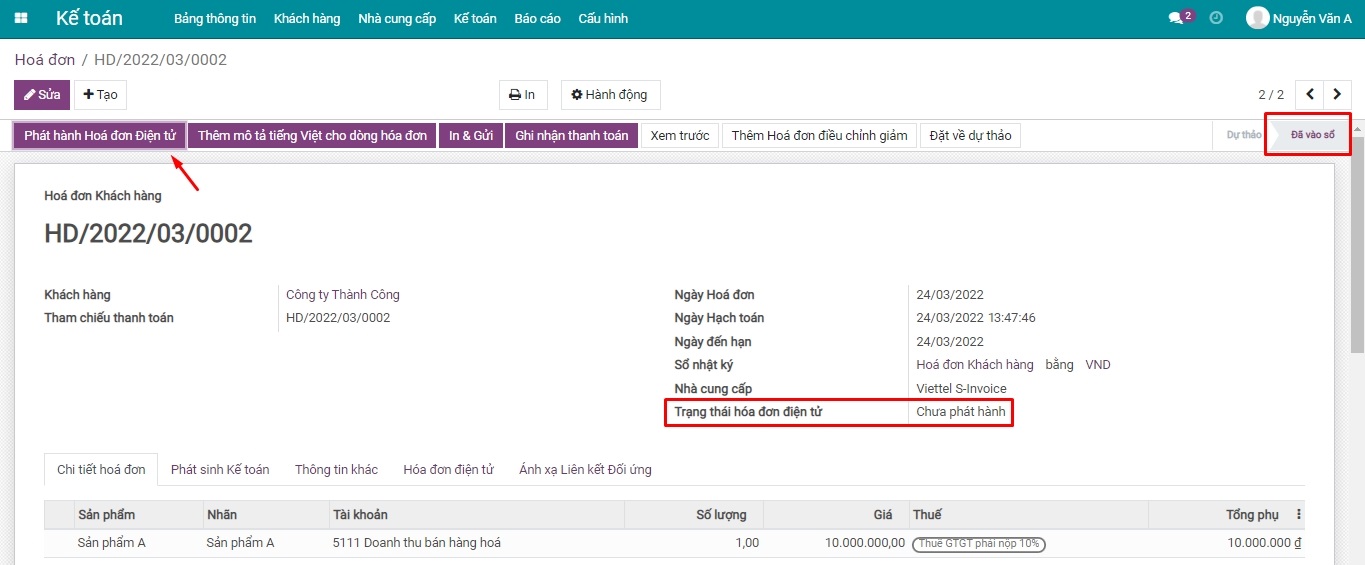
Task: Click Ghi nhận thanh toán button
Action: click(571, 136)
